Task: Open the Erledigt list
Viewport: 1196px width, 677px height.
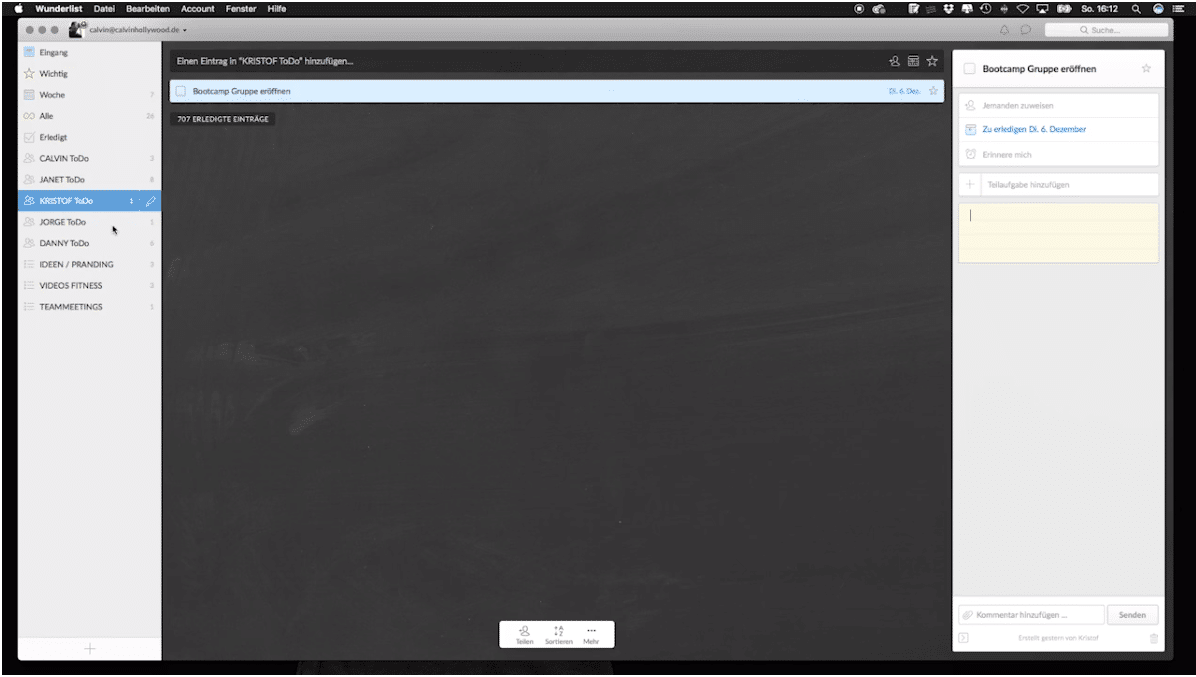Action: (89, 137)
